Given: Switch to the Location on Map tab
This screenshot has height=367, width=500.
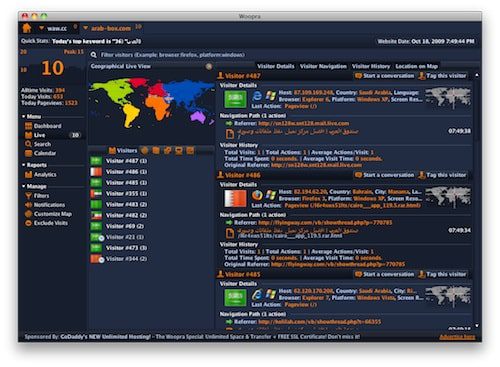Looking at the screenshot, I should click(x=416, y=66).
